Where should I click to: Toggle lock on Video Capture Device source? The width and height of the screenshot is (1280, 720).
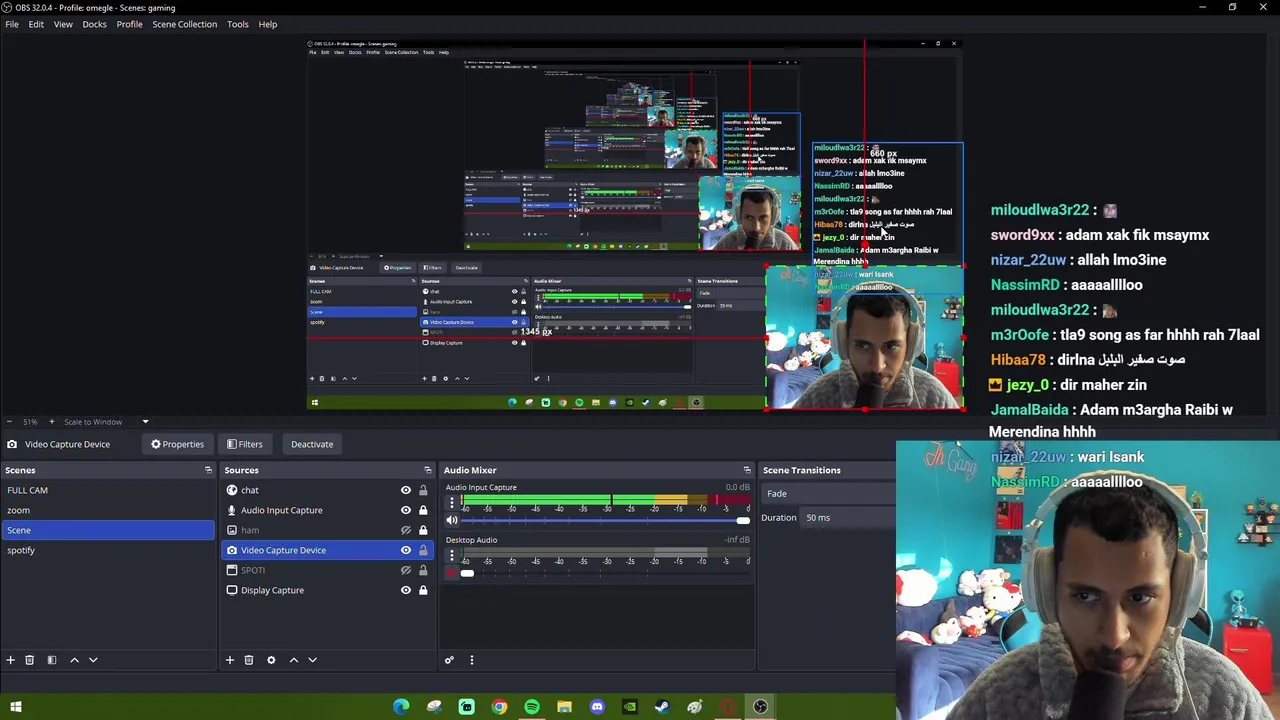tap(423, 550)
